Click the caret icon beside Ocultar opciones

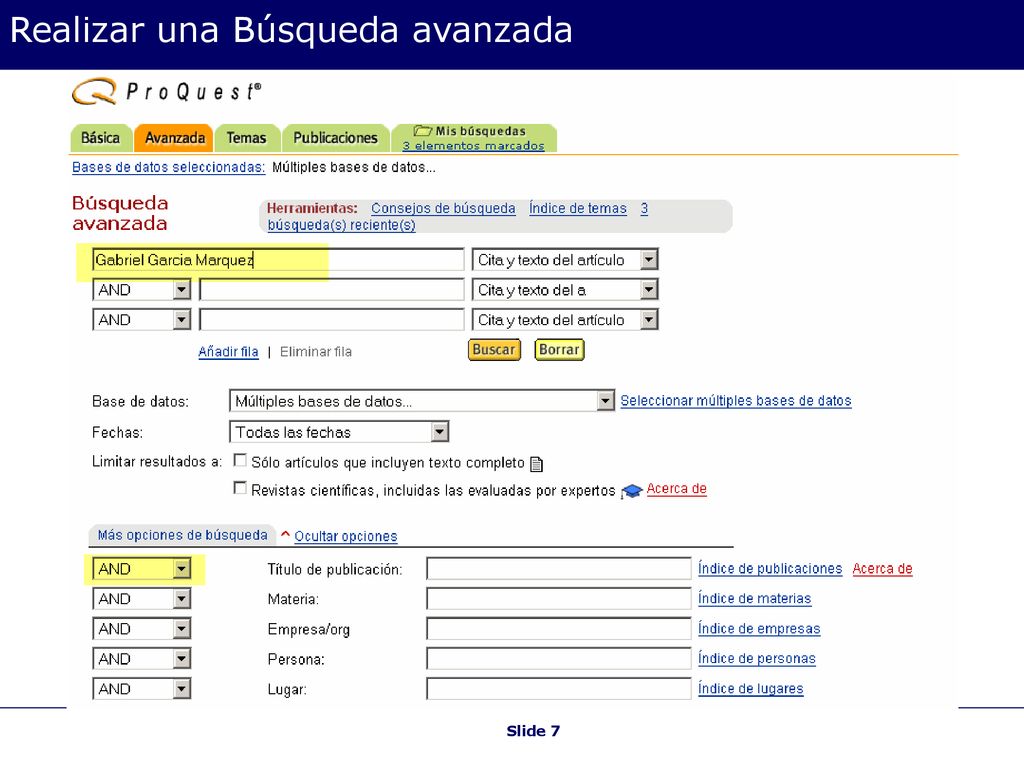click(285, 534)
